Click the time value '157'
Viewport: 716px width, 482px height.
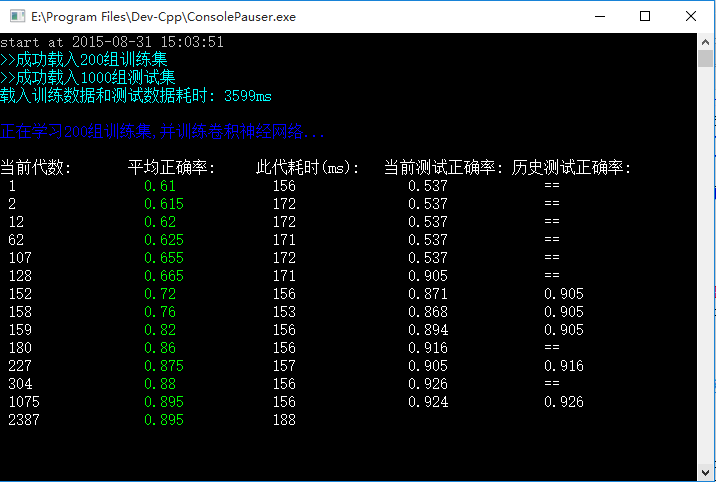coord(284,366)
